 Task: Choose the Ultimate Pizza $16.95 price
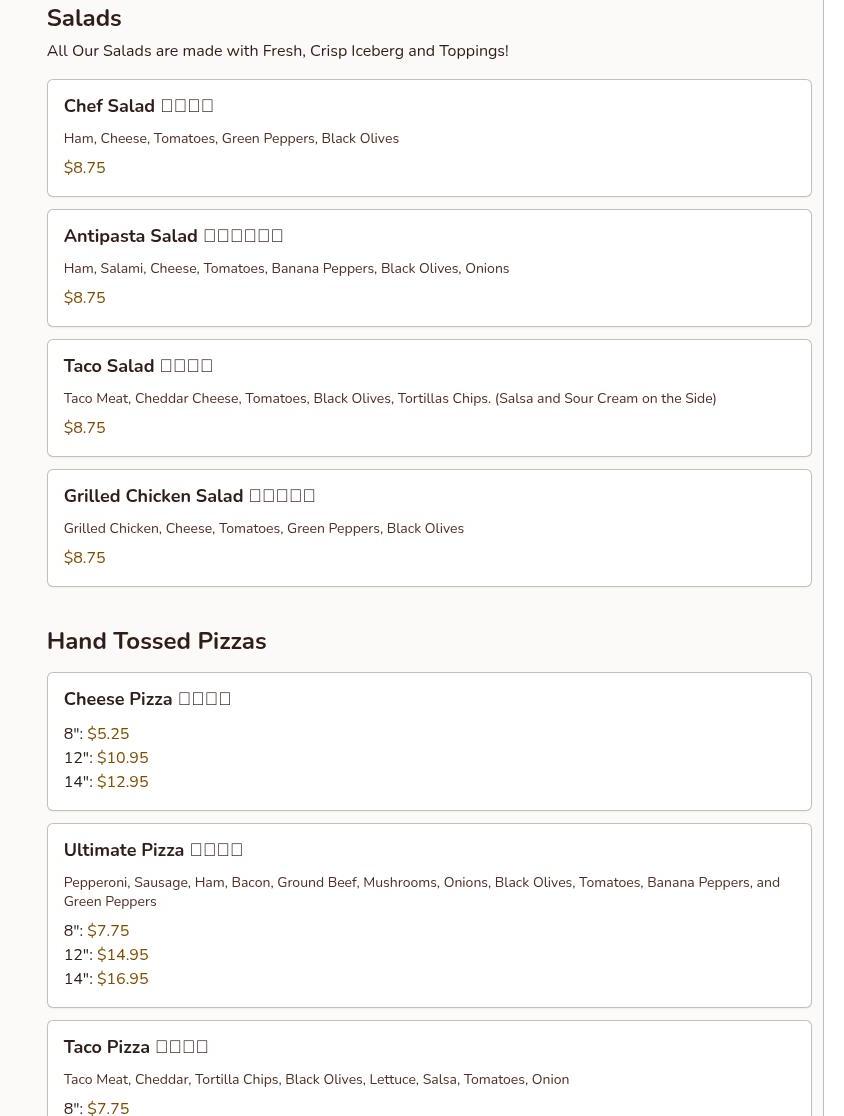pyautogui.click(x=122, y=979)
